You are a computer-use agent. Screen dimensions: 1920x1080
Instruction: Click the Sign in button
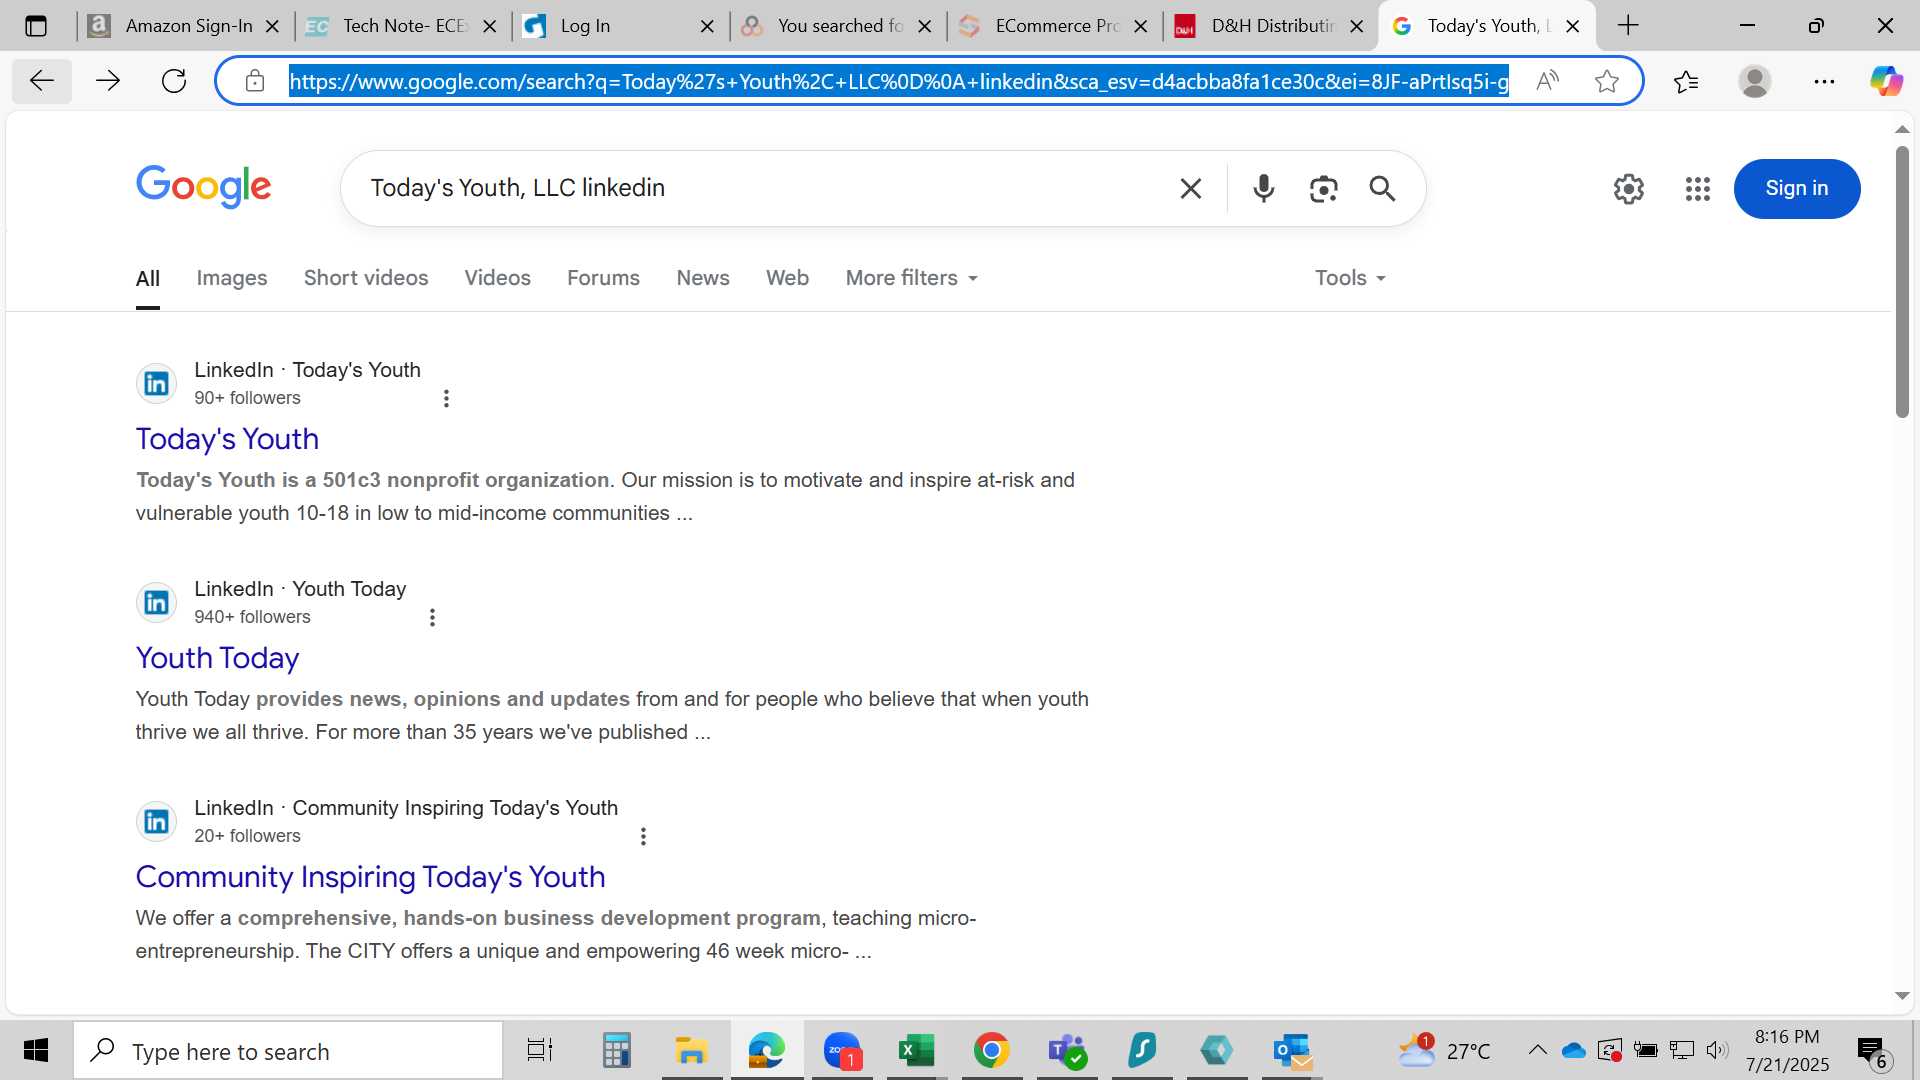pos(1796,188)
